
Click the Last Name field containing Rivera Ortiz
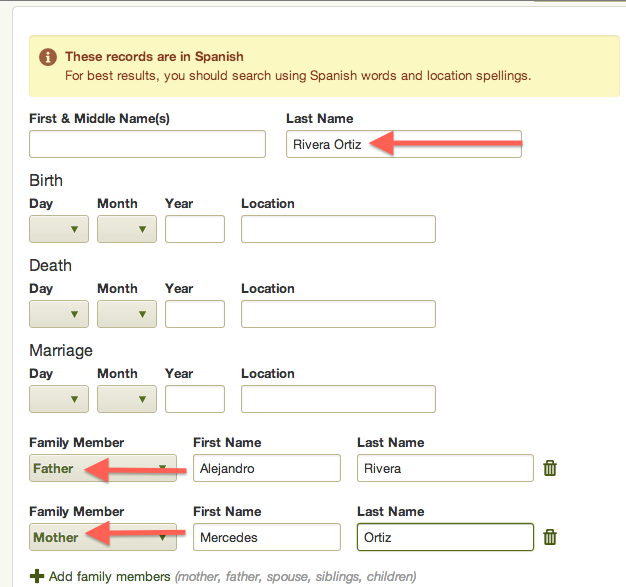404,144
